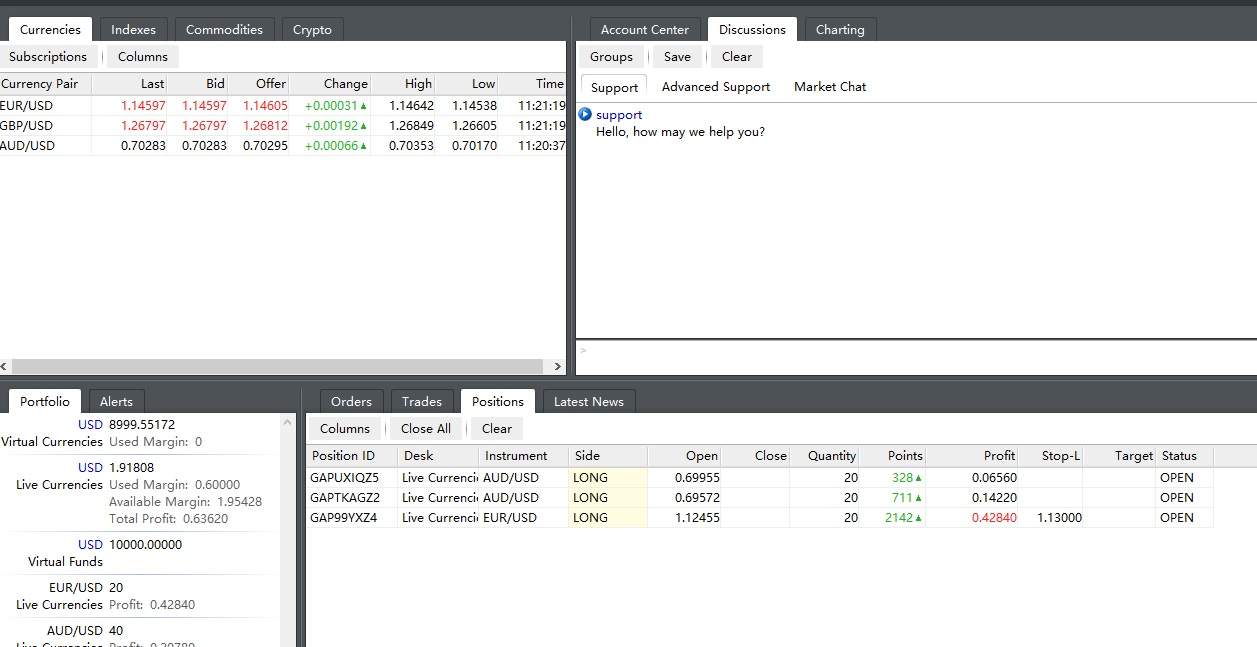Viewport: 1257px width, 647px height.
Task: Open the Latest News tab
Action: (588, 401)
